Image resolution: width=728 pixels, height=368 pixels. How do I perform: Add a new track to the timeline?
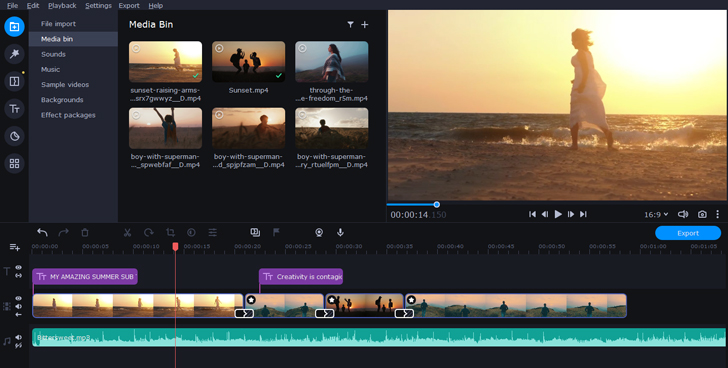[15, 247]
